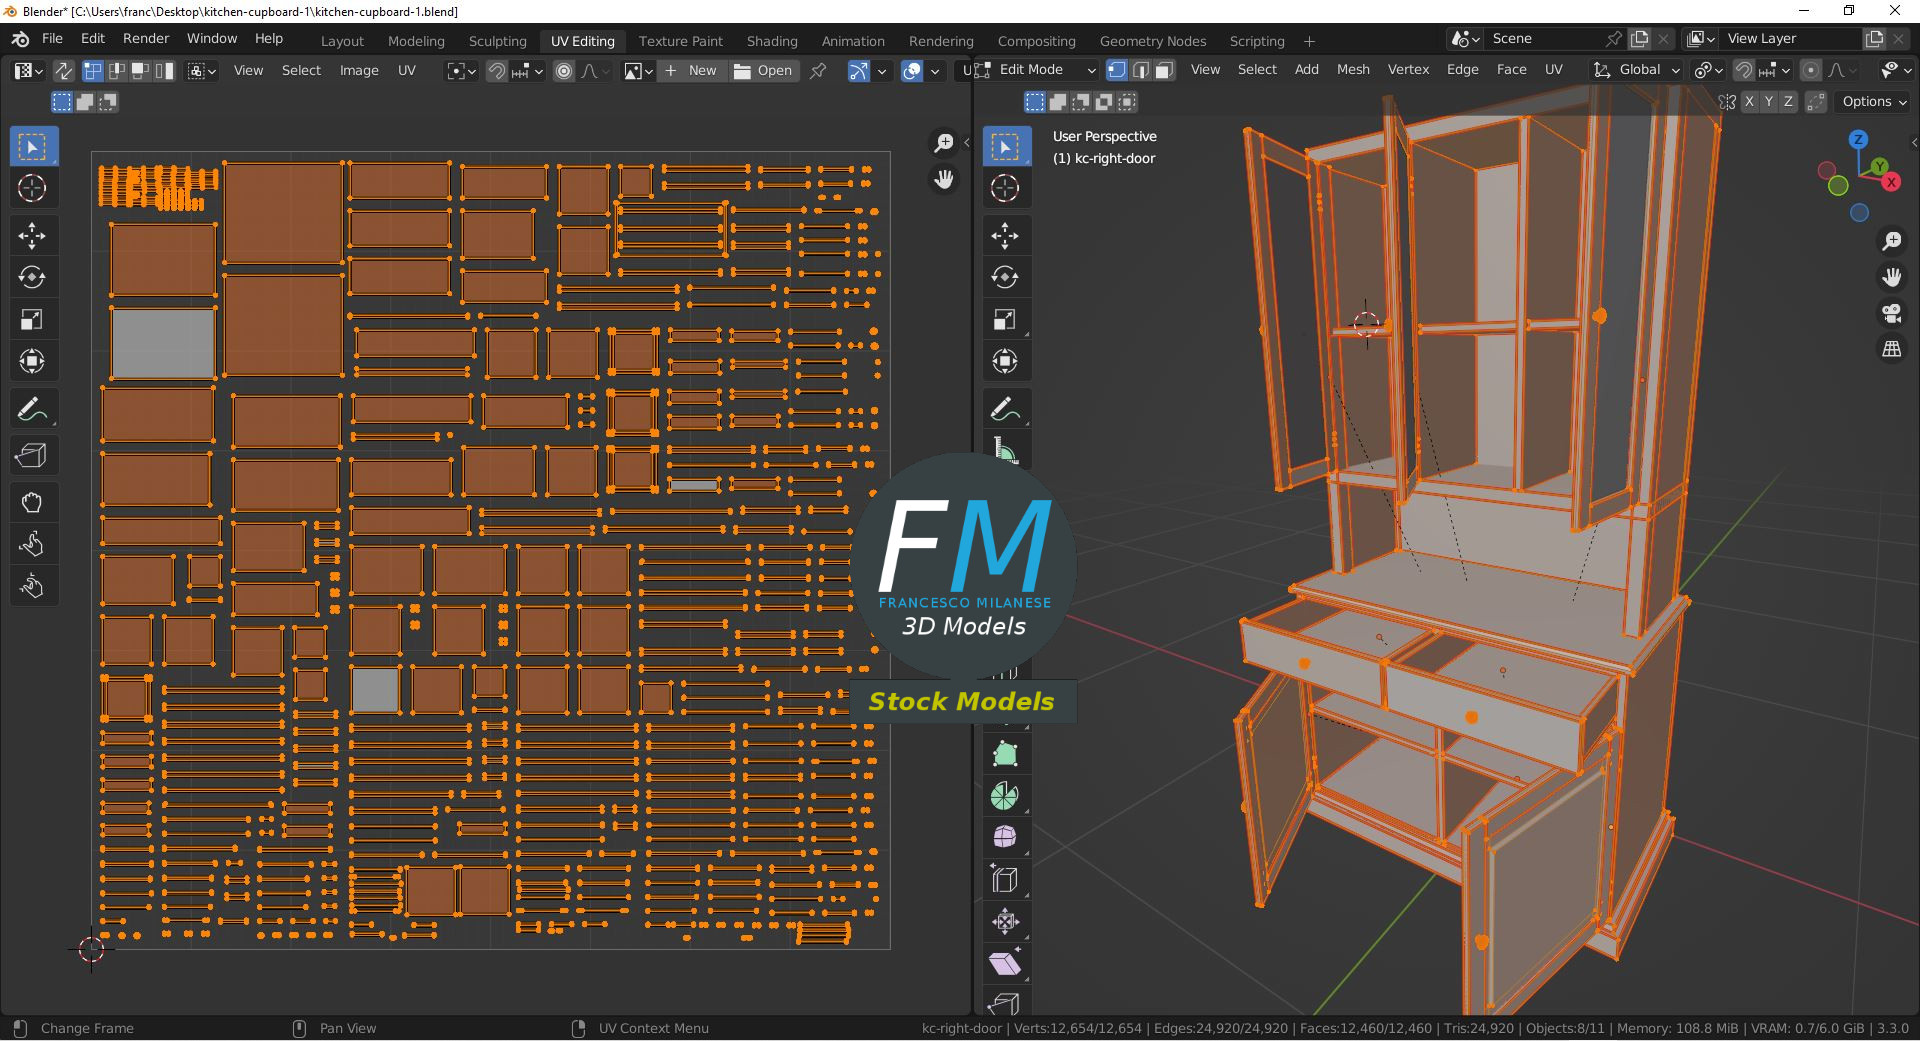
Task: Select the Pinch tool in UV editor
Action: click(x=32, y=586)
